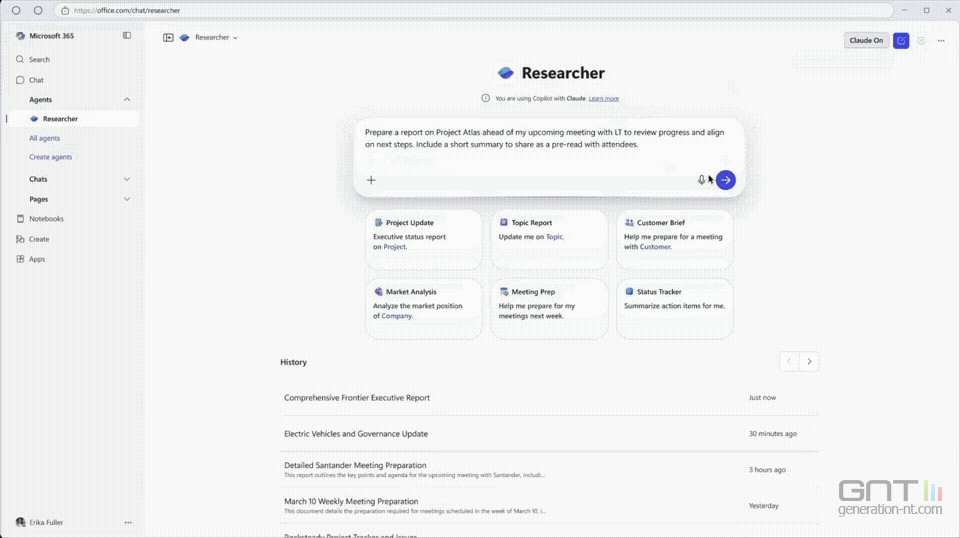Click the Microsoft 365 logo icon

(x=20, y=36)
